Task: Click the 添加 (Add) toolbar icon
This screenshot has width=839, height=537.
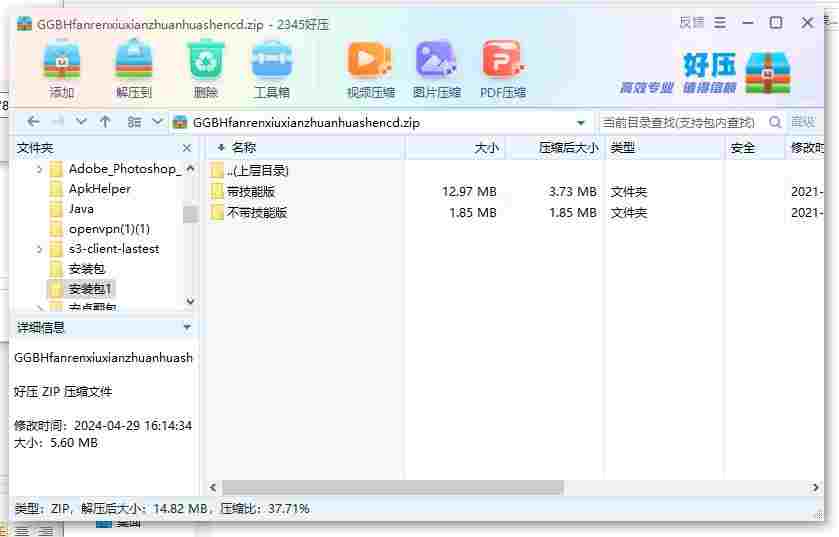Action: (62, 70)
